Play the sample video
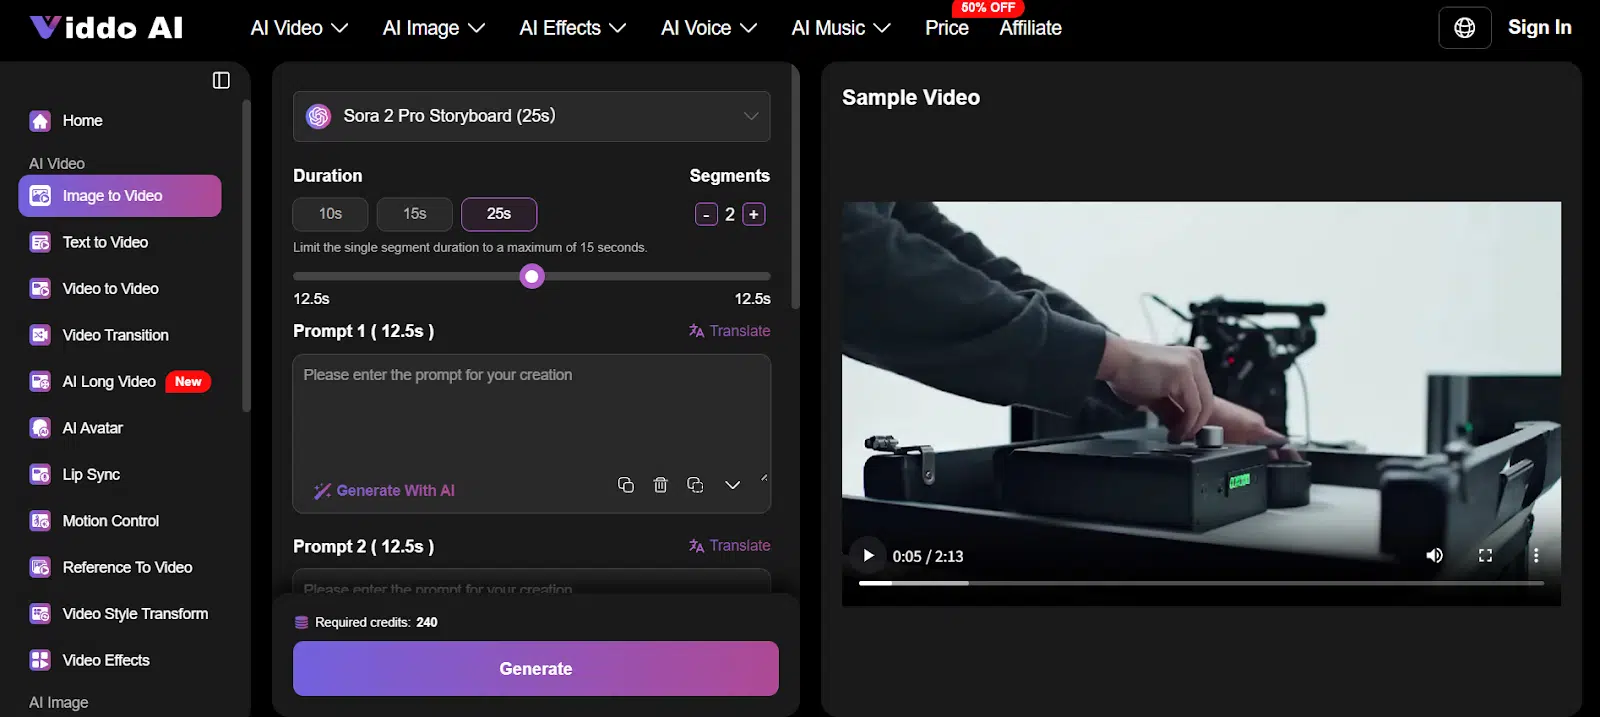The height and width of the screenshot is (717, 1600). [x=868, y=555]
